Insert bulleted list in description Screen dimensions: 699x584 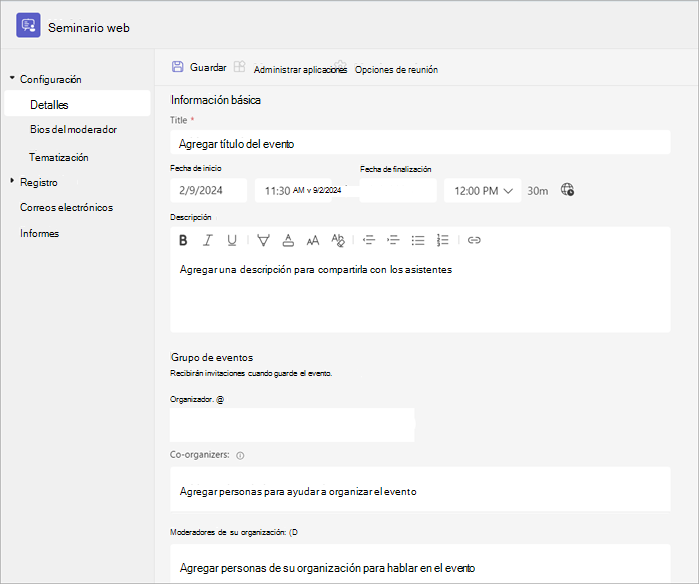[x=418, y=240]
